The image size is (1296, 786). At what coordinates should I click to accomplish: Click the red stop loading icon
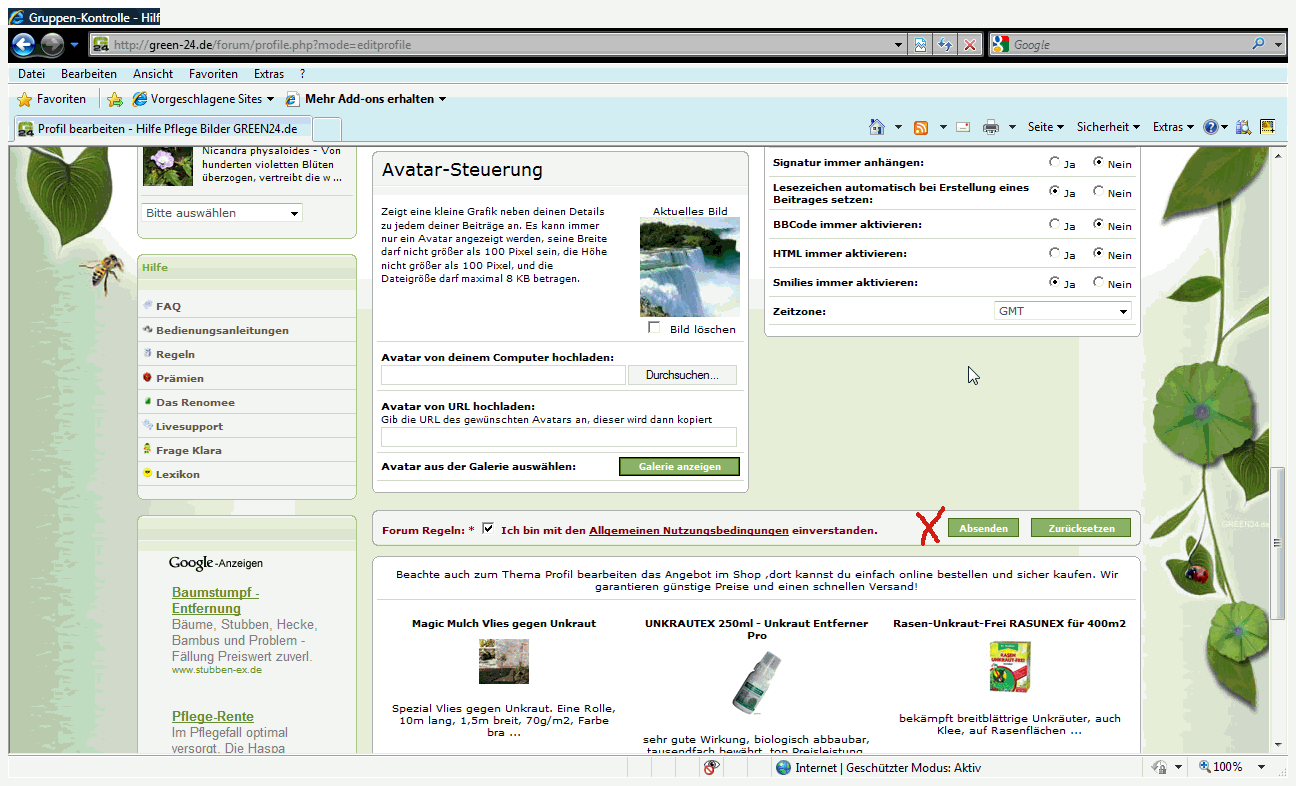click(x=969, y=45)
